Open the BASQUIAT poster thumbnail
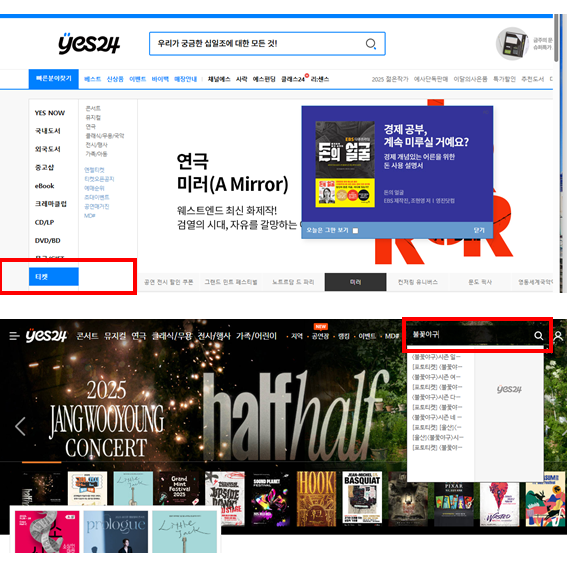Image resolution: width=567 pixels, height=567 pixels. (x=362, y=498)
